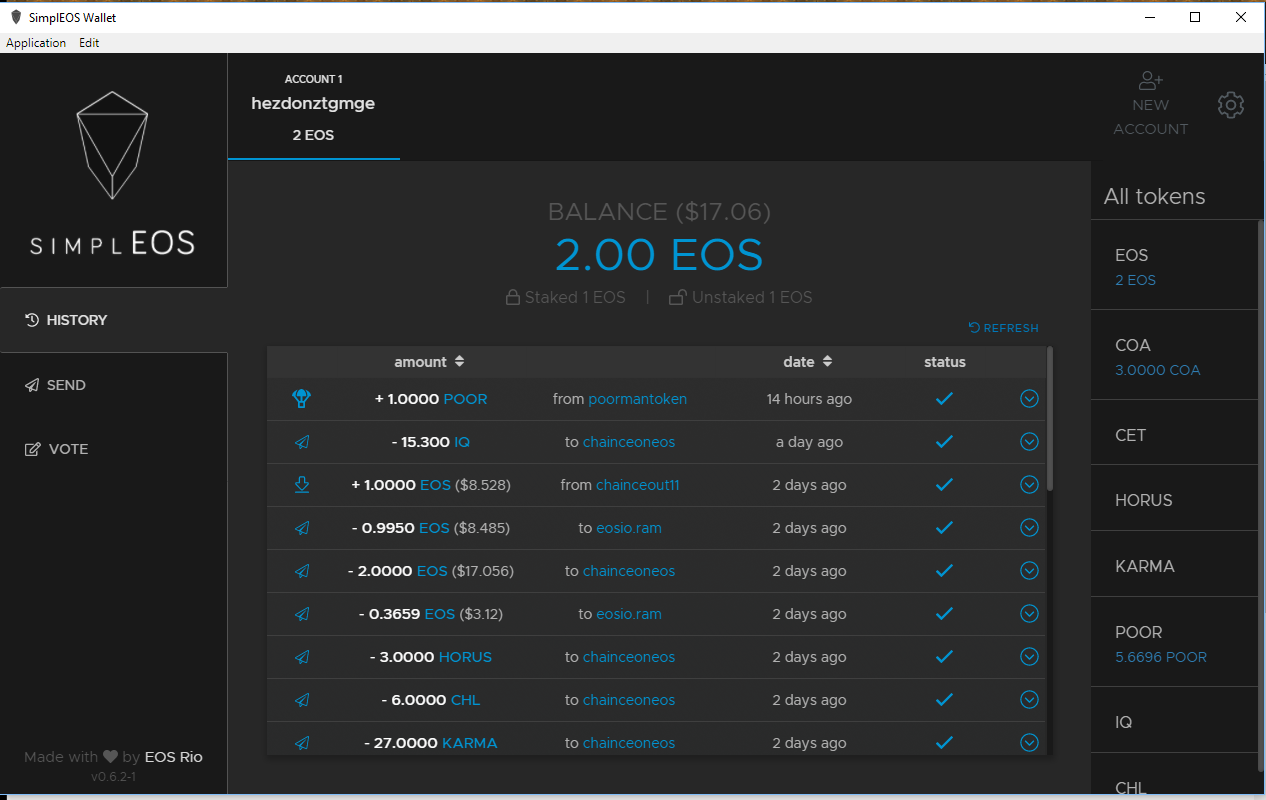Click chainceoneos link in HORUS row

629,657
